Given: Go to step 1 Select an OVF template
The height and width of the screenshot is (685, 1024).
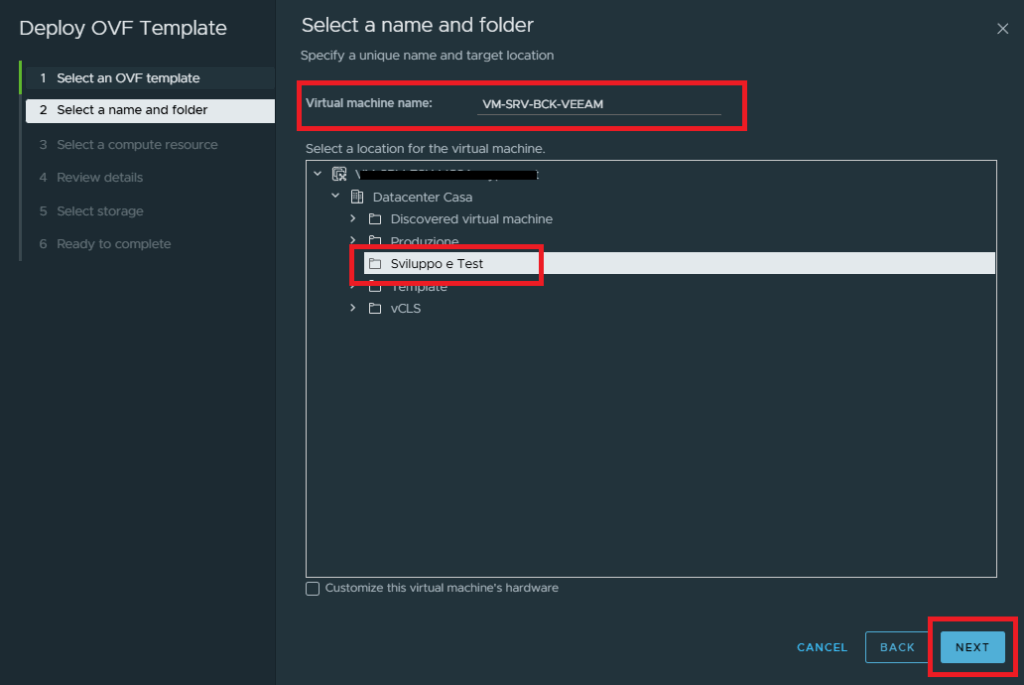Looking at the screenshot, I should pyautogui.click(x=128, y=78).
